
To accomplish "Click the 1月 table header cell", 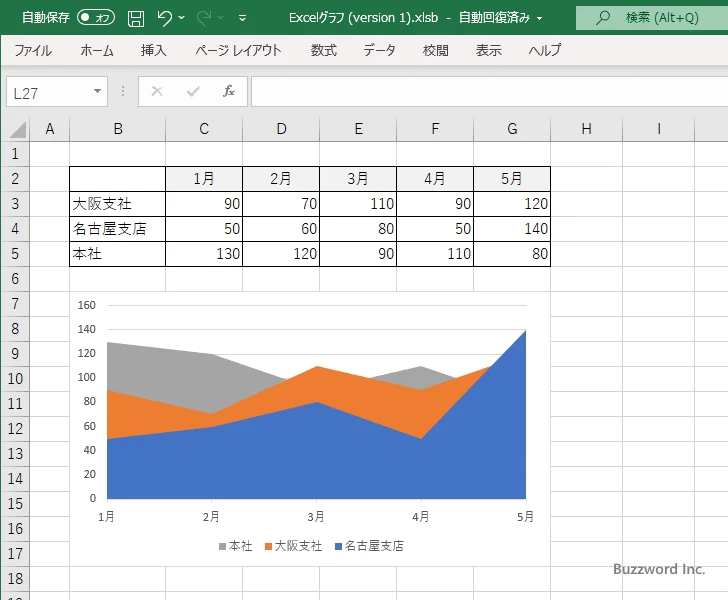I will 204,179.
